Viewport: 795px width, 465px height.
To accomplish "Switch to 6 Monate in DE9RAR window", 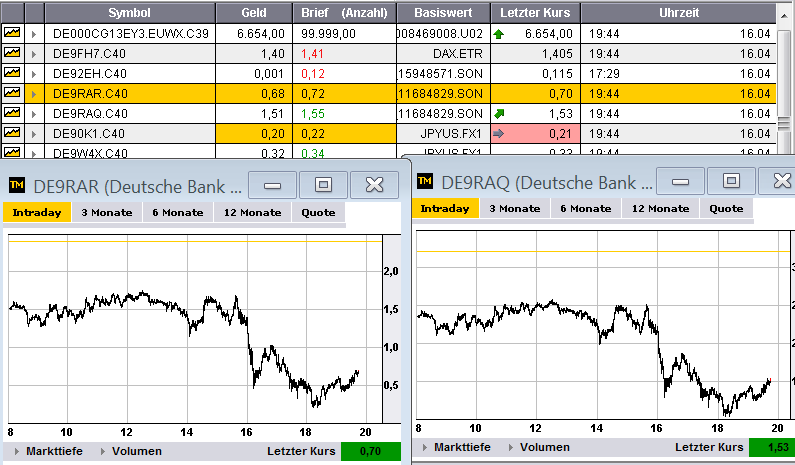I will coord(178,212).
